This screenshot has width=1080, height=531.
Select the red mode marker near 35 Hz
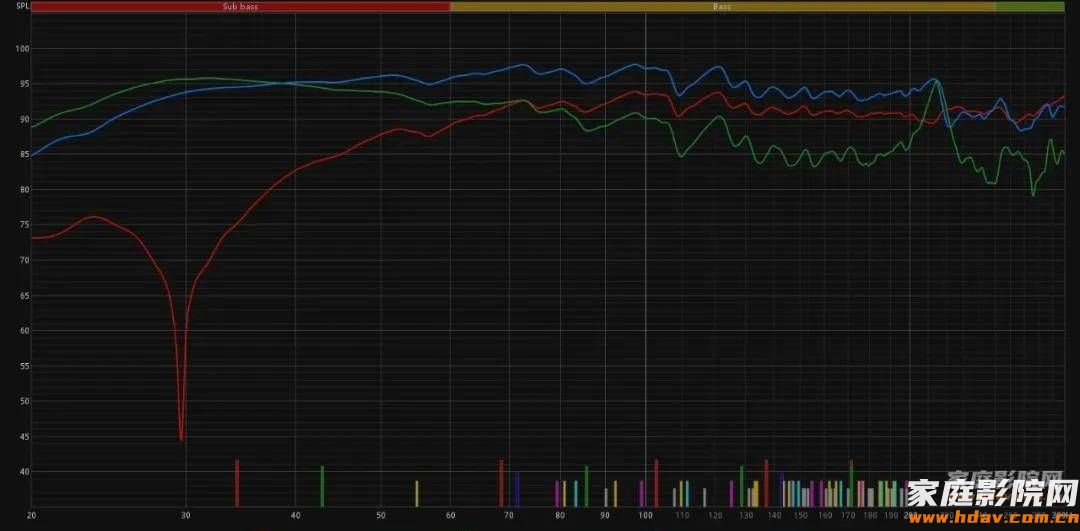[x=237, y=483]
